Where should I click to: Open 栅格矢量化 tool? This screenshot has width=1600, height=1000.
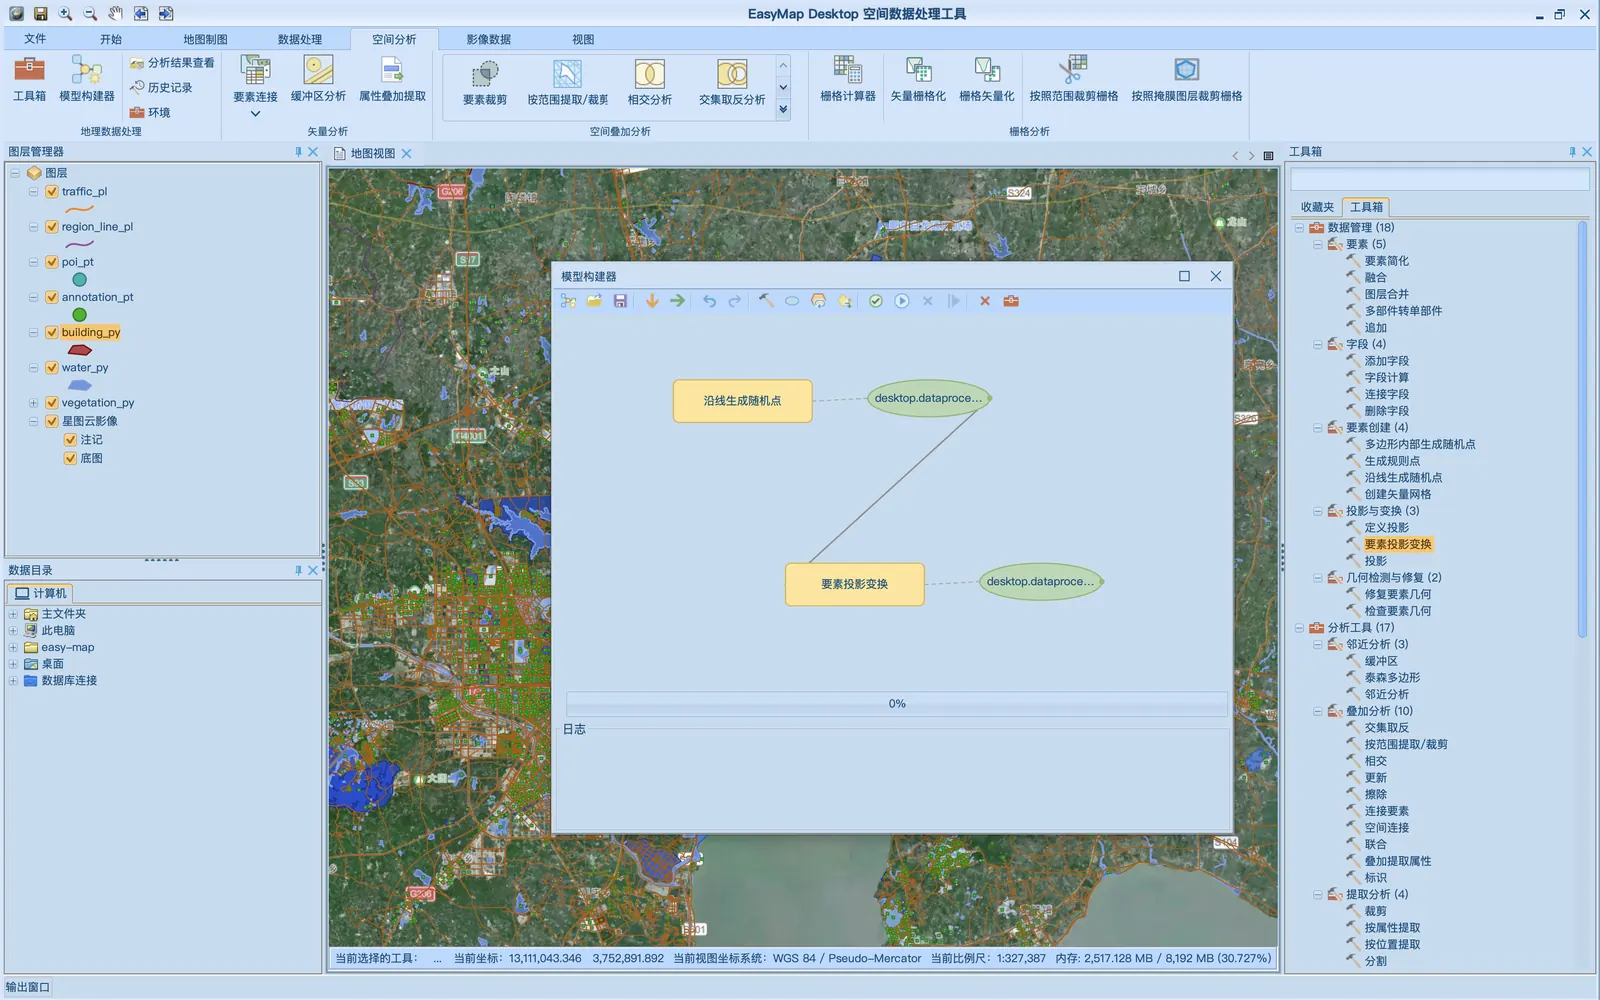(x=987, y=79)
